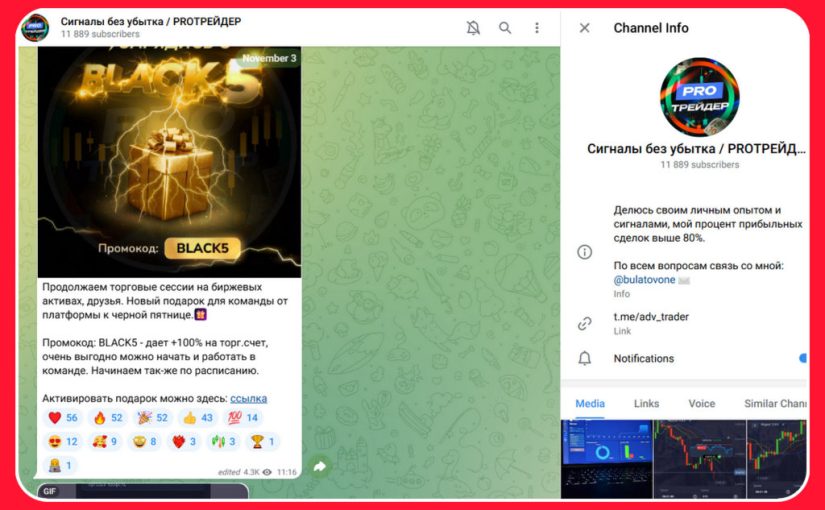Click the "ссылка" link in the message
The image size is (825, 510).
click(x=248, y=398)
